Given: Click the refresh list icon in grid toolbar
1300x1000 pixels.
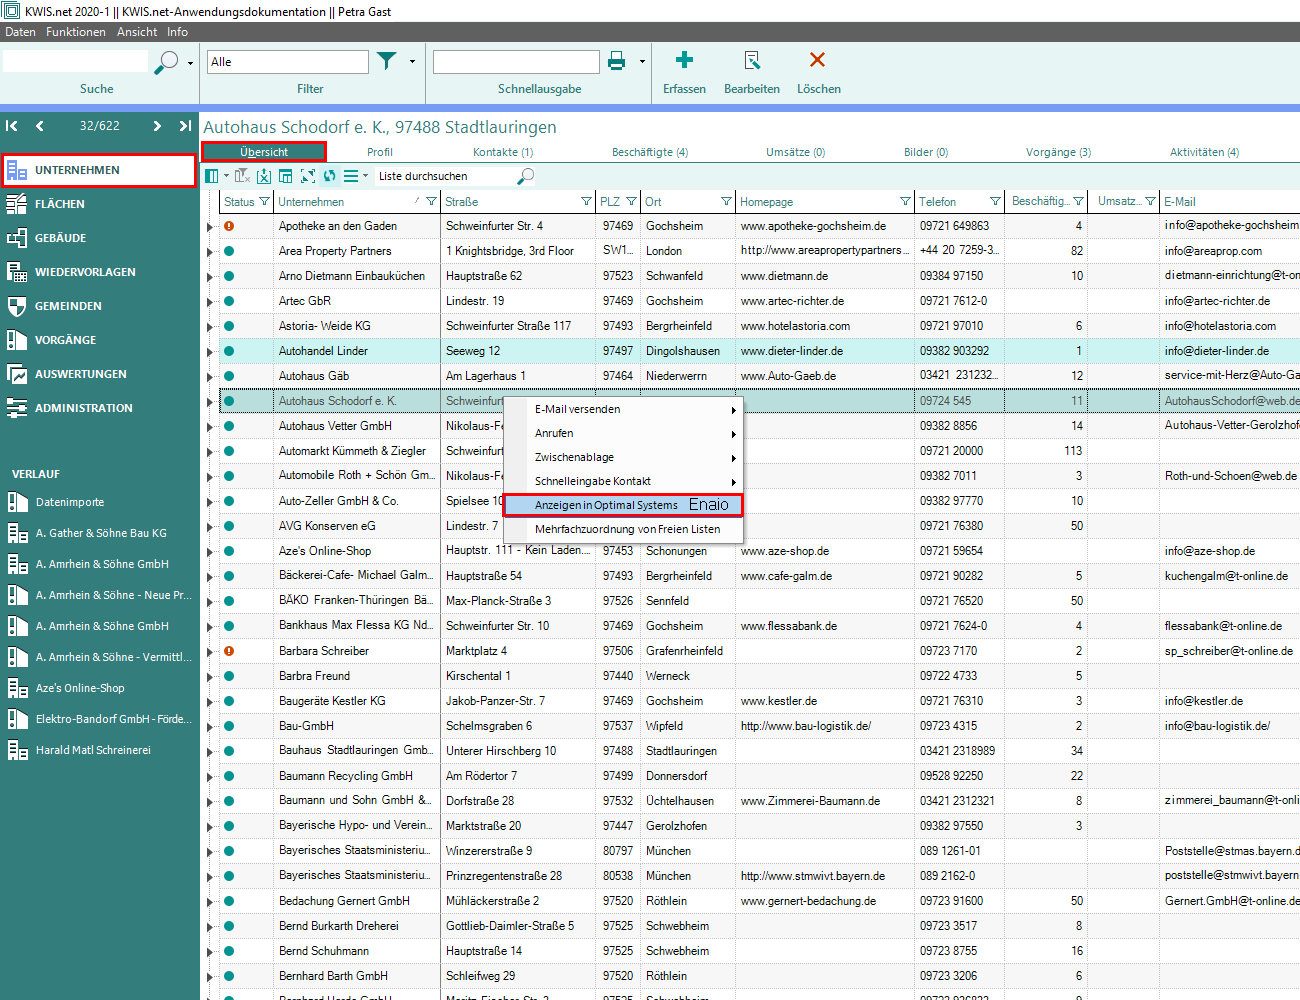Looking at the screenshot, I should coord(329,176).
